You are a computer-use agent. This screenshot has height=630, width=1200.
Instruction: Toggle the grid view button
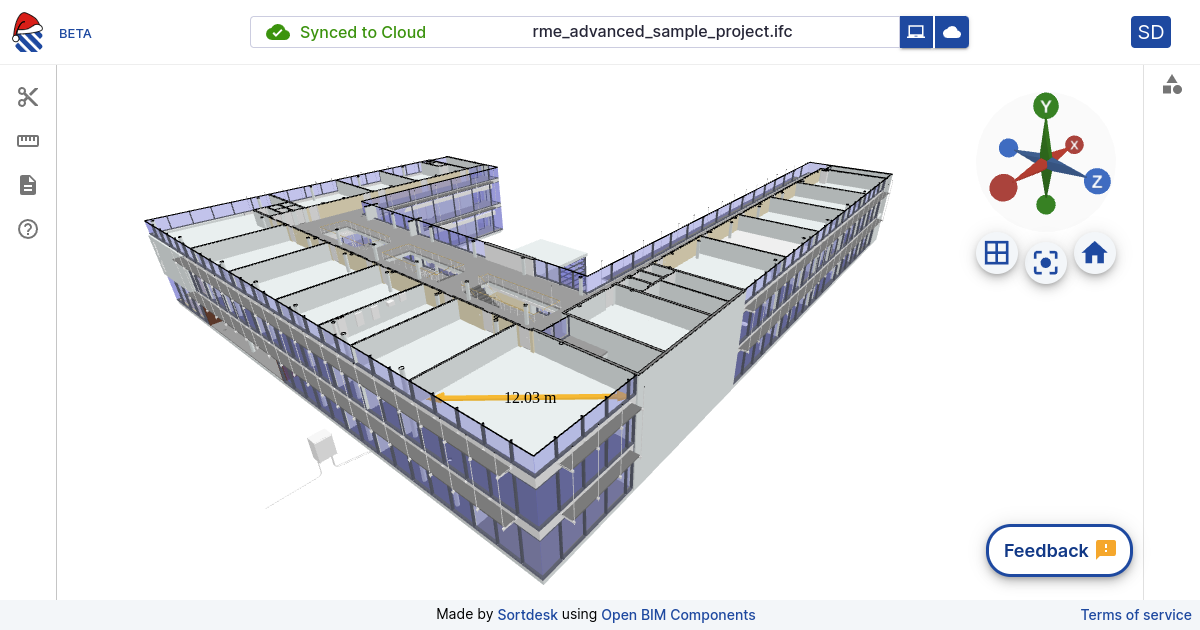tap(996, 253)
